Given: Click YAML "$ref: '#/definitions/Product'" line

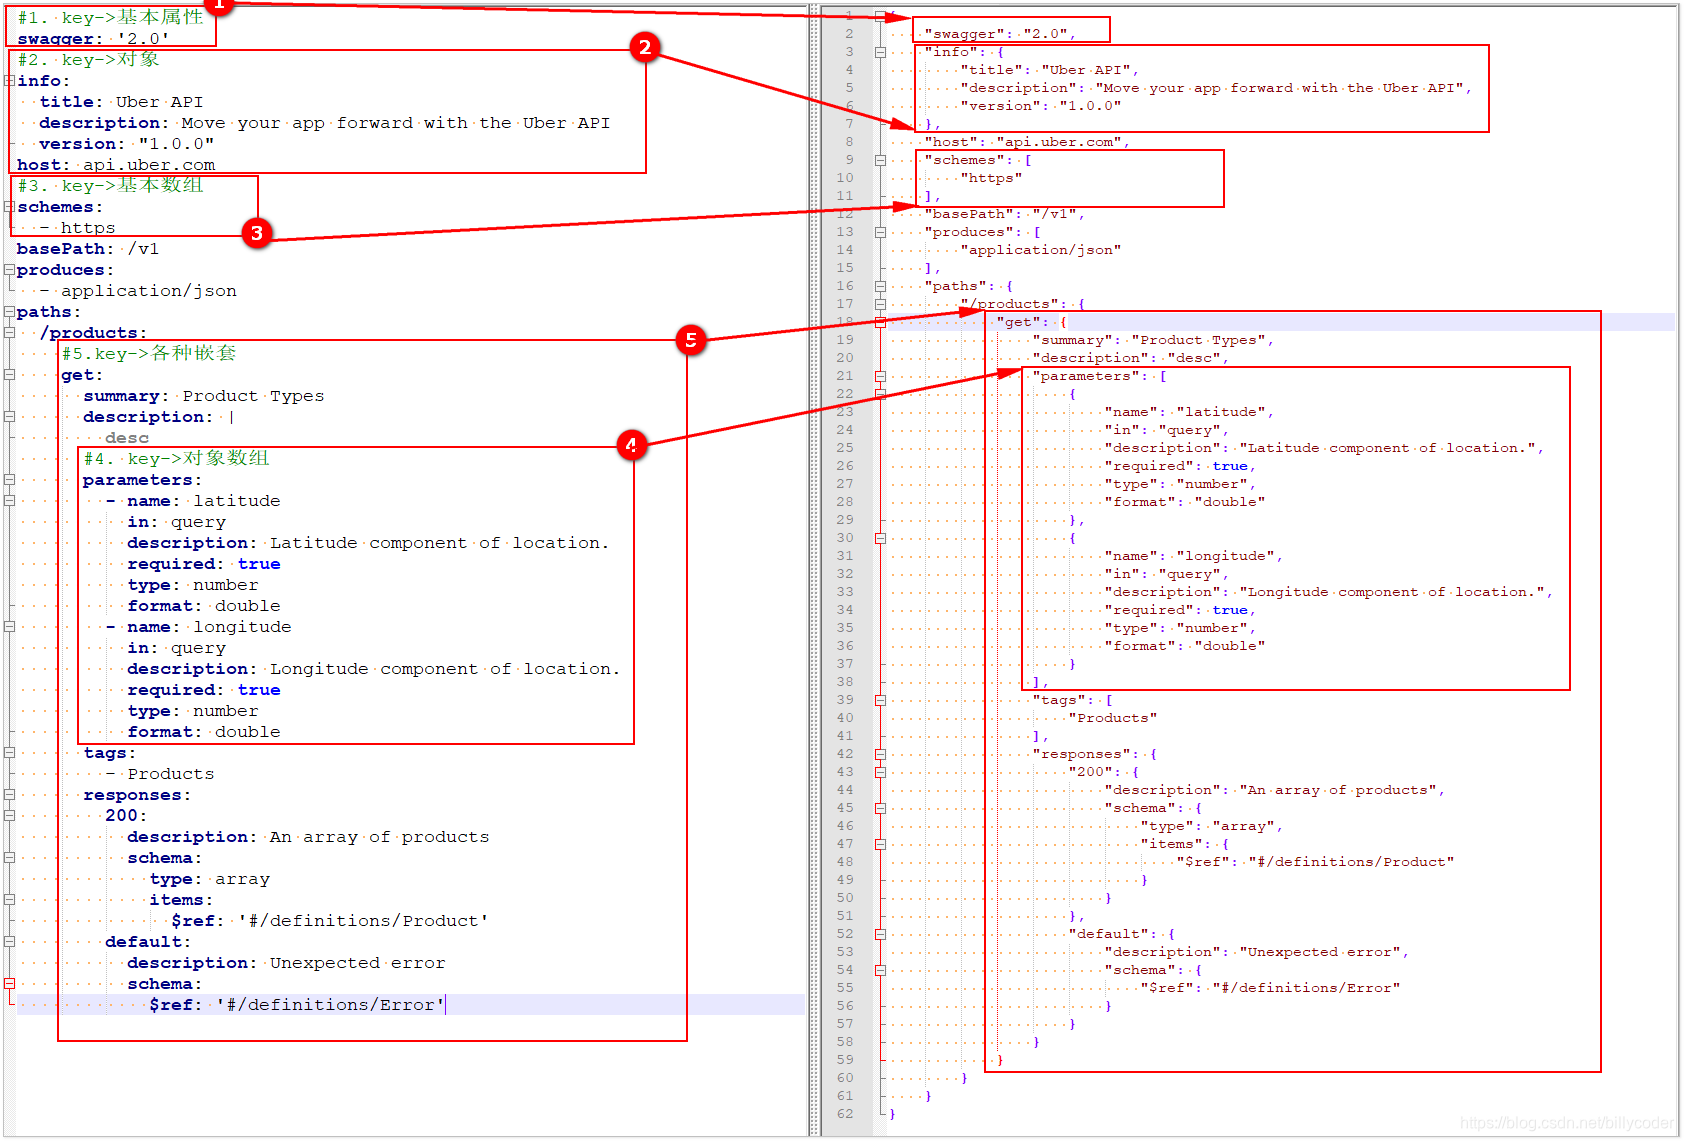Looking at the screenshot, I should [330, 921].
